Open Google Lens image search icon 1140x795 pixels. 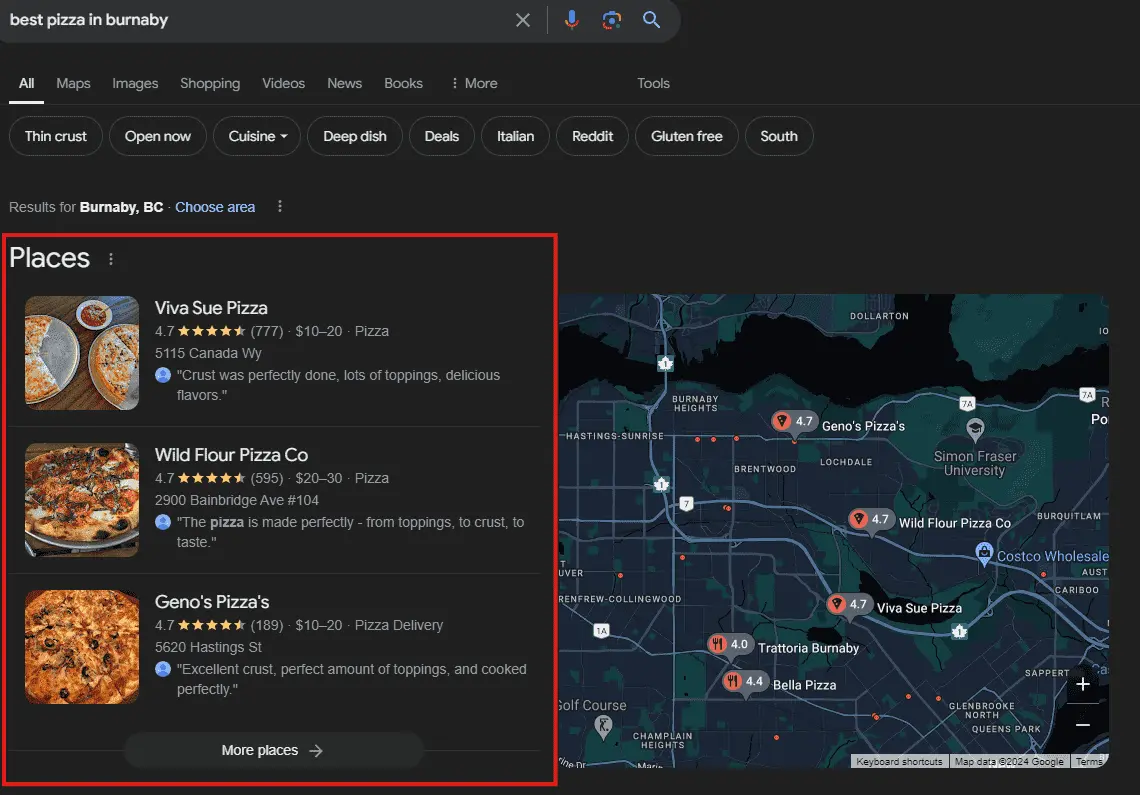point(611,20)
